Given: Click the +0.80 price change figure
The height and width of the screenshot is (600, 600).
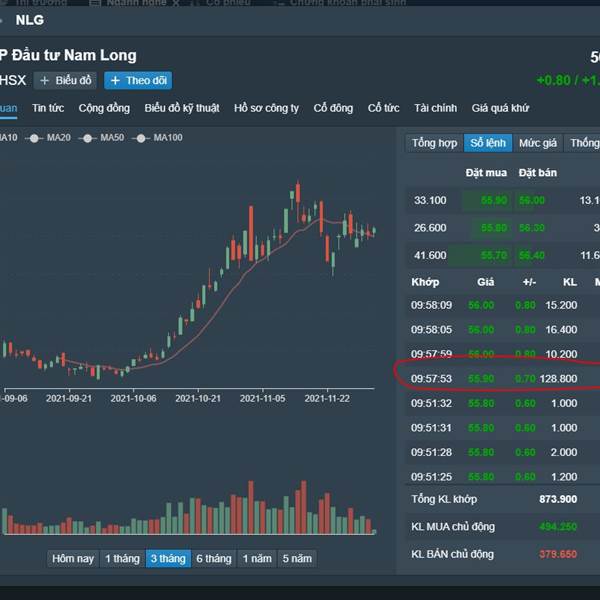Looking at the screenshot, I should (x=553, y=80).
